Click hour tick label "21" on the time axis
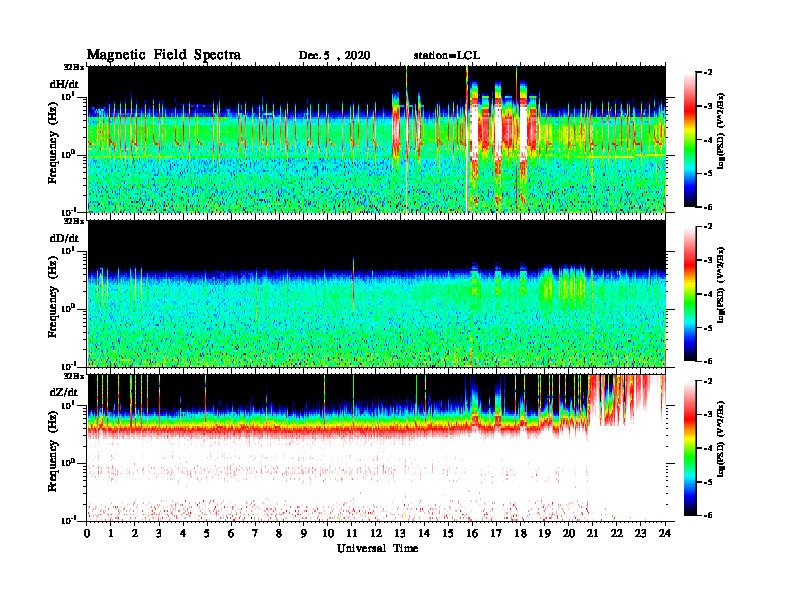 pos(592,533)
